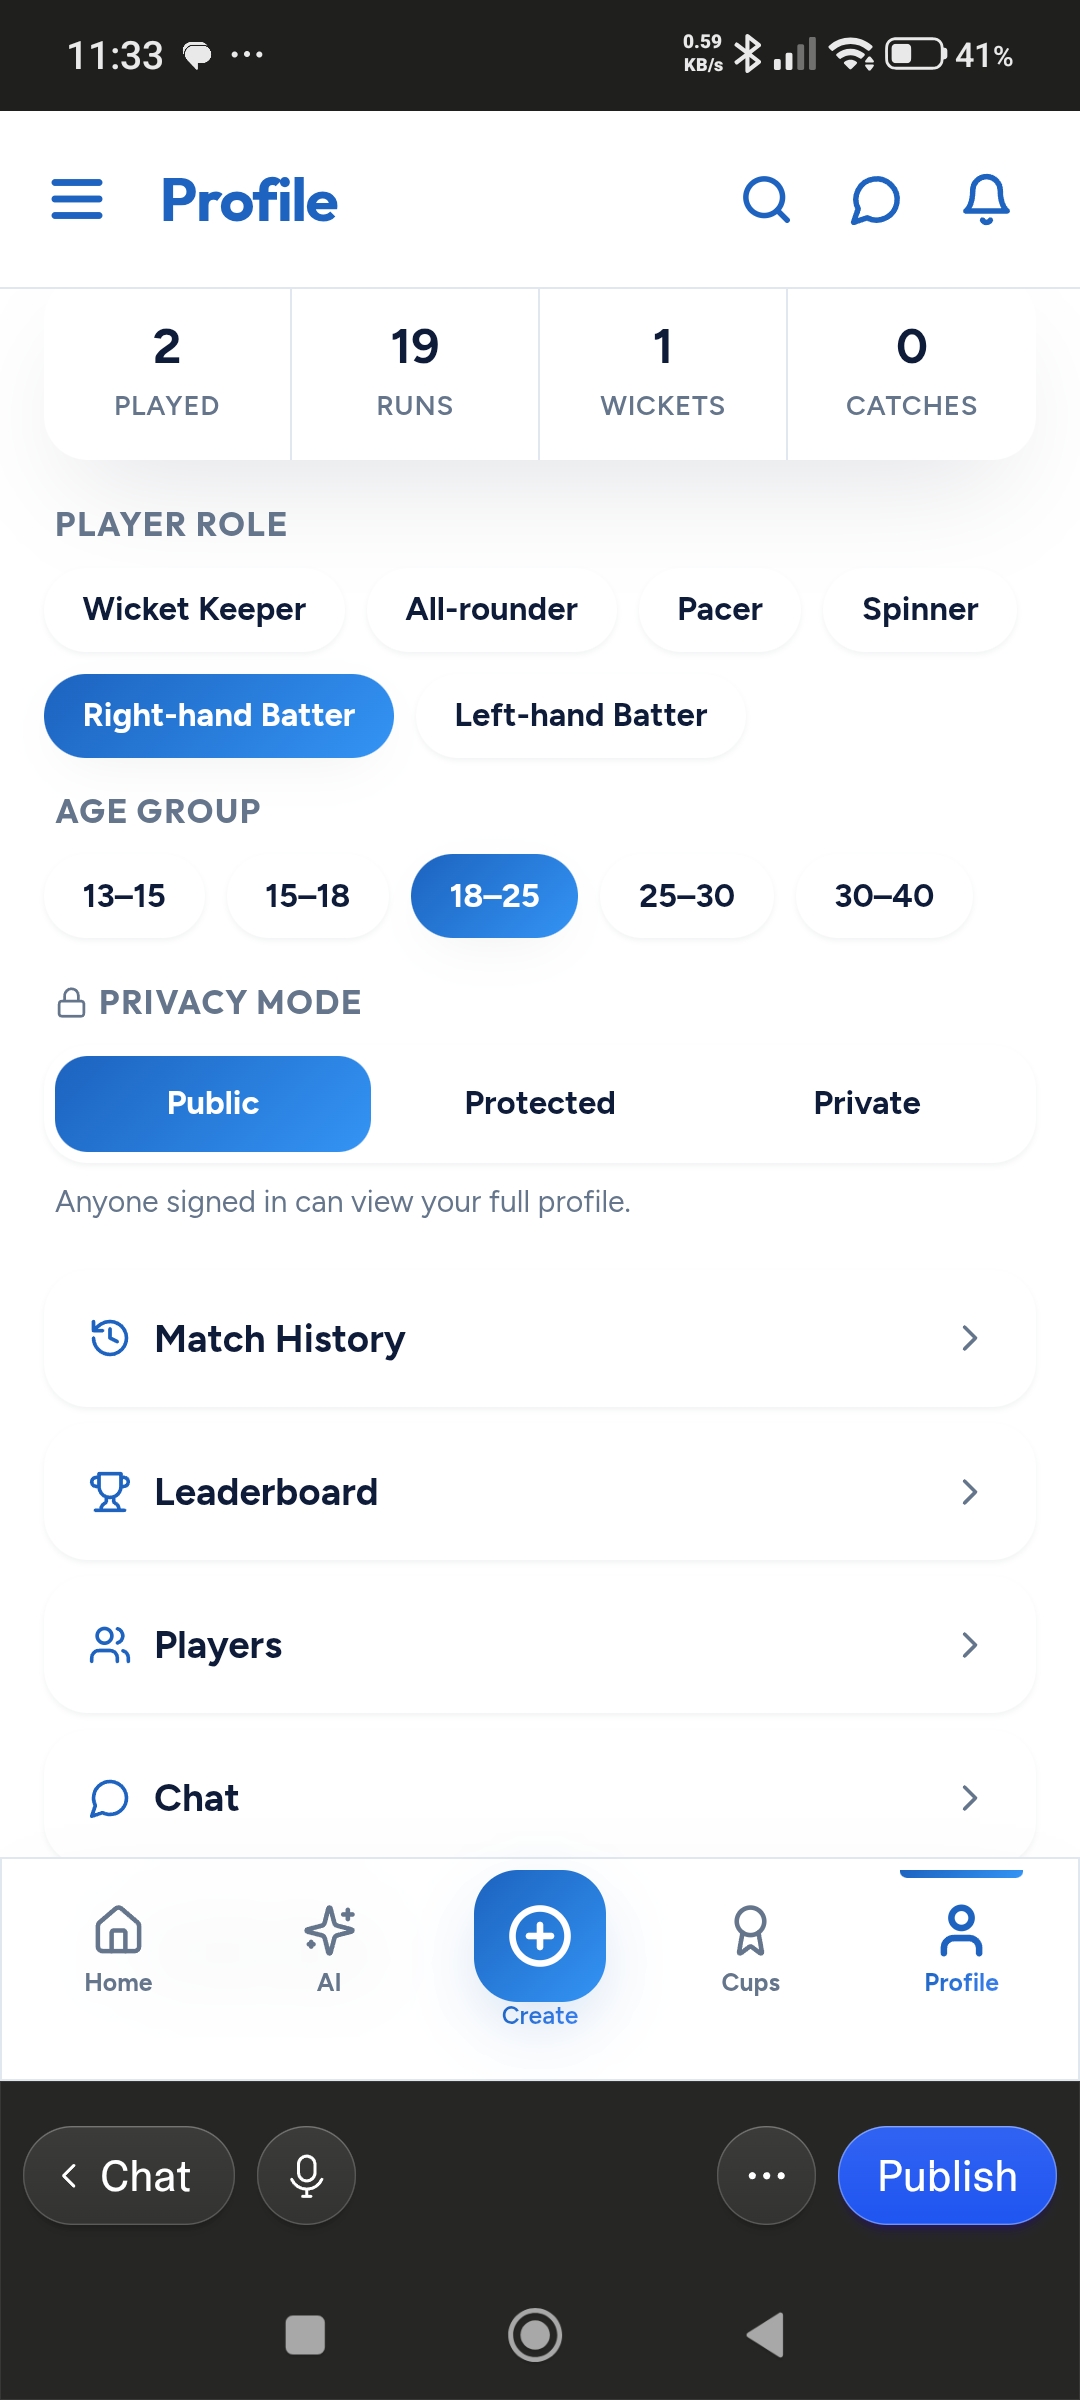Open the three-dots more options button

[766, 2175]
